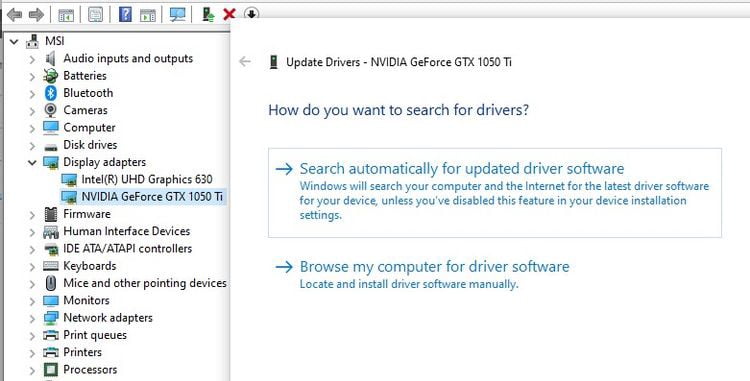750x381 pixels.
Task: Select the Print queues label
Action: pyautogui.click(x=95, y=335)
